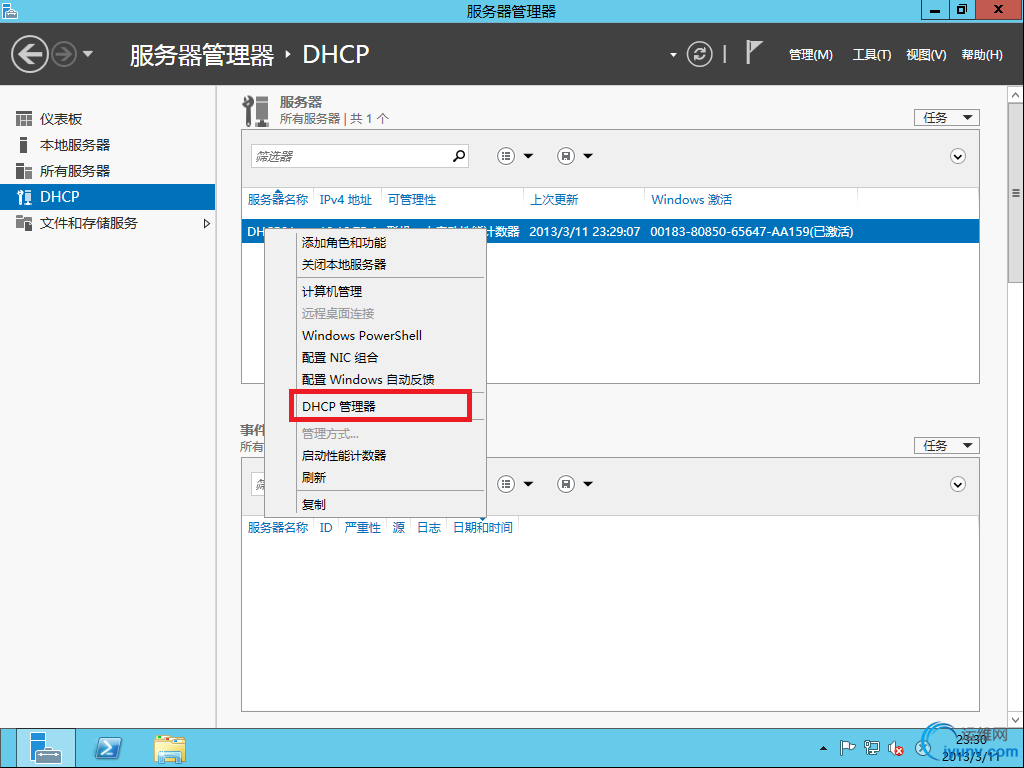1024x768 pixels.
Task: Click the 文件和存储服务 icon in sidebar
Action: 24,223
